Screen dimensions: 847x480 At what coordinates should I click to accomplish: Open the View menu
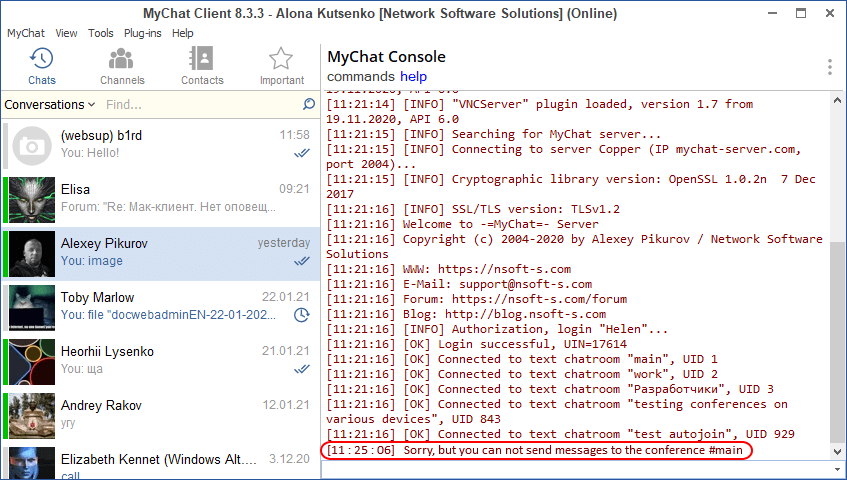click(x=67, y=33)
